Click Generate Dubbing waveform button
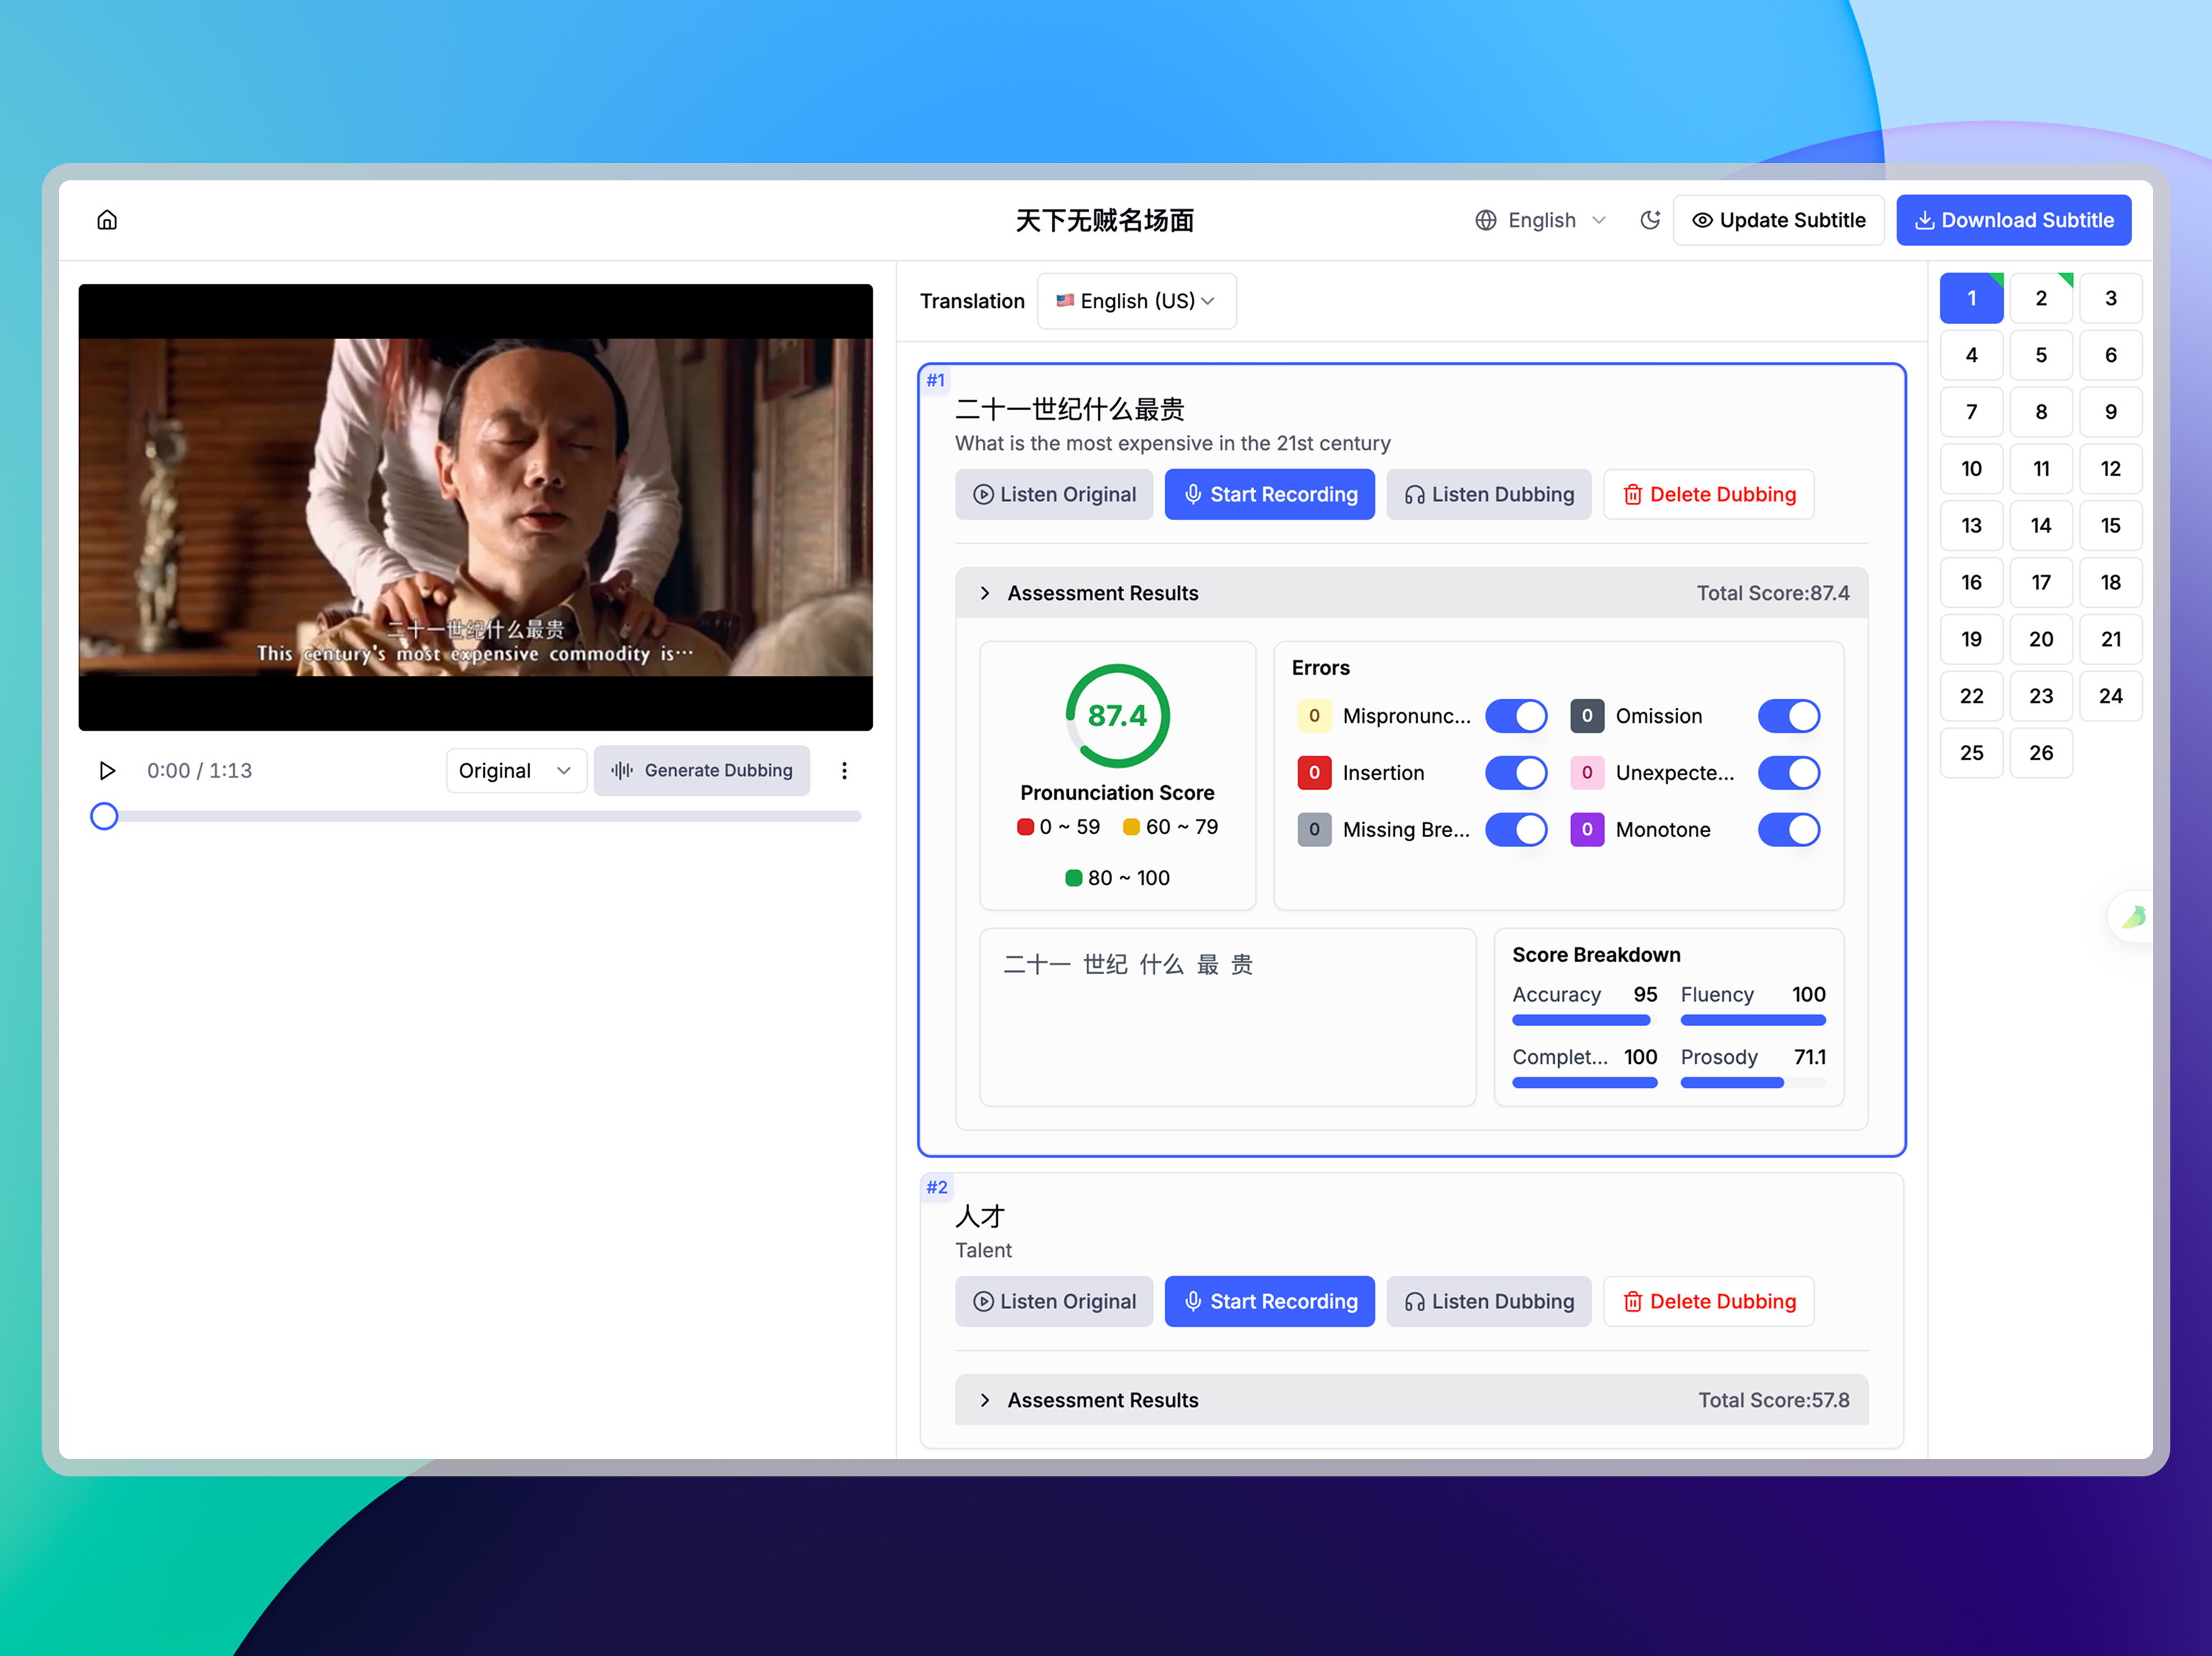Viewport: 2212px width, 1656px height. (x=702, y=771)
